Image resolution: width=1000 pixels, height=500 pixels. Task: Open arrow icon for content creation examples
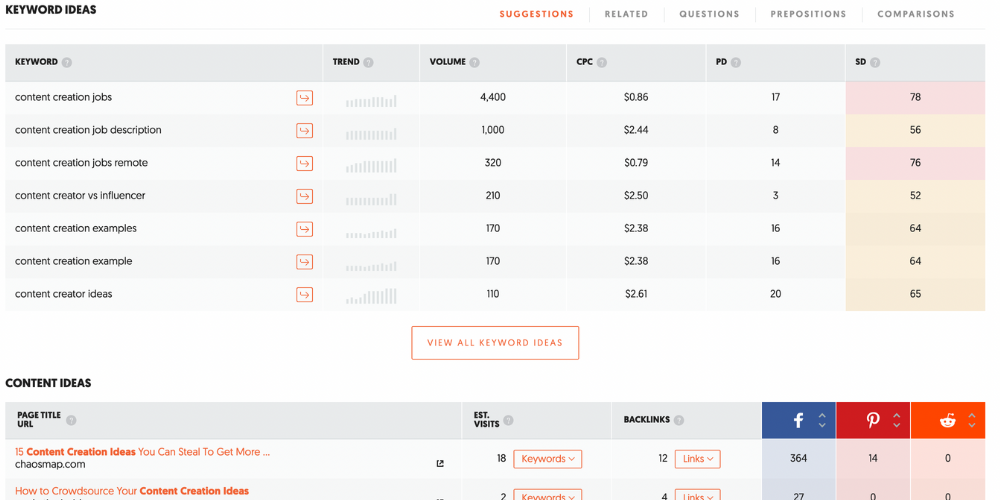305,229
